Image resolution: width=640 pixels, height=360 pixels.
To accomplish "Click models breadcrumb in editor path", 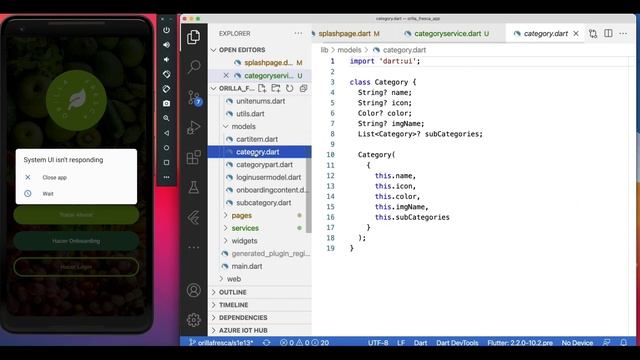I will coord(349,50).
